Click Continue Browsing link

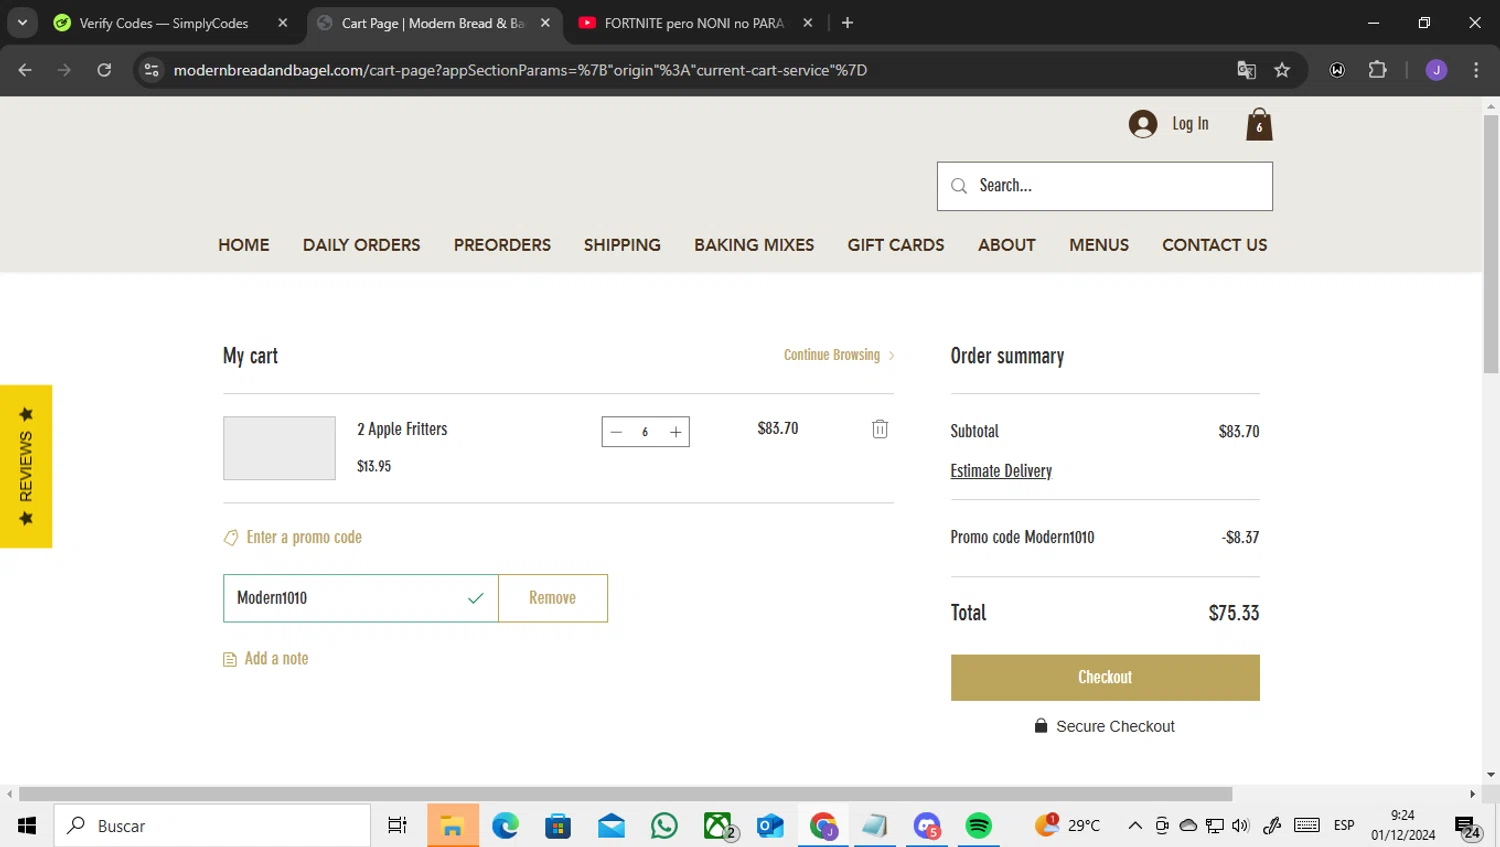839,355
